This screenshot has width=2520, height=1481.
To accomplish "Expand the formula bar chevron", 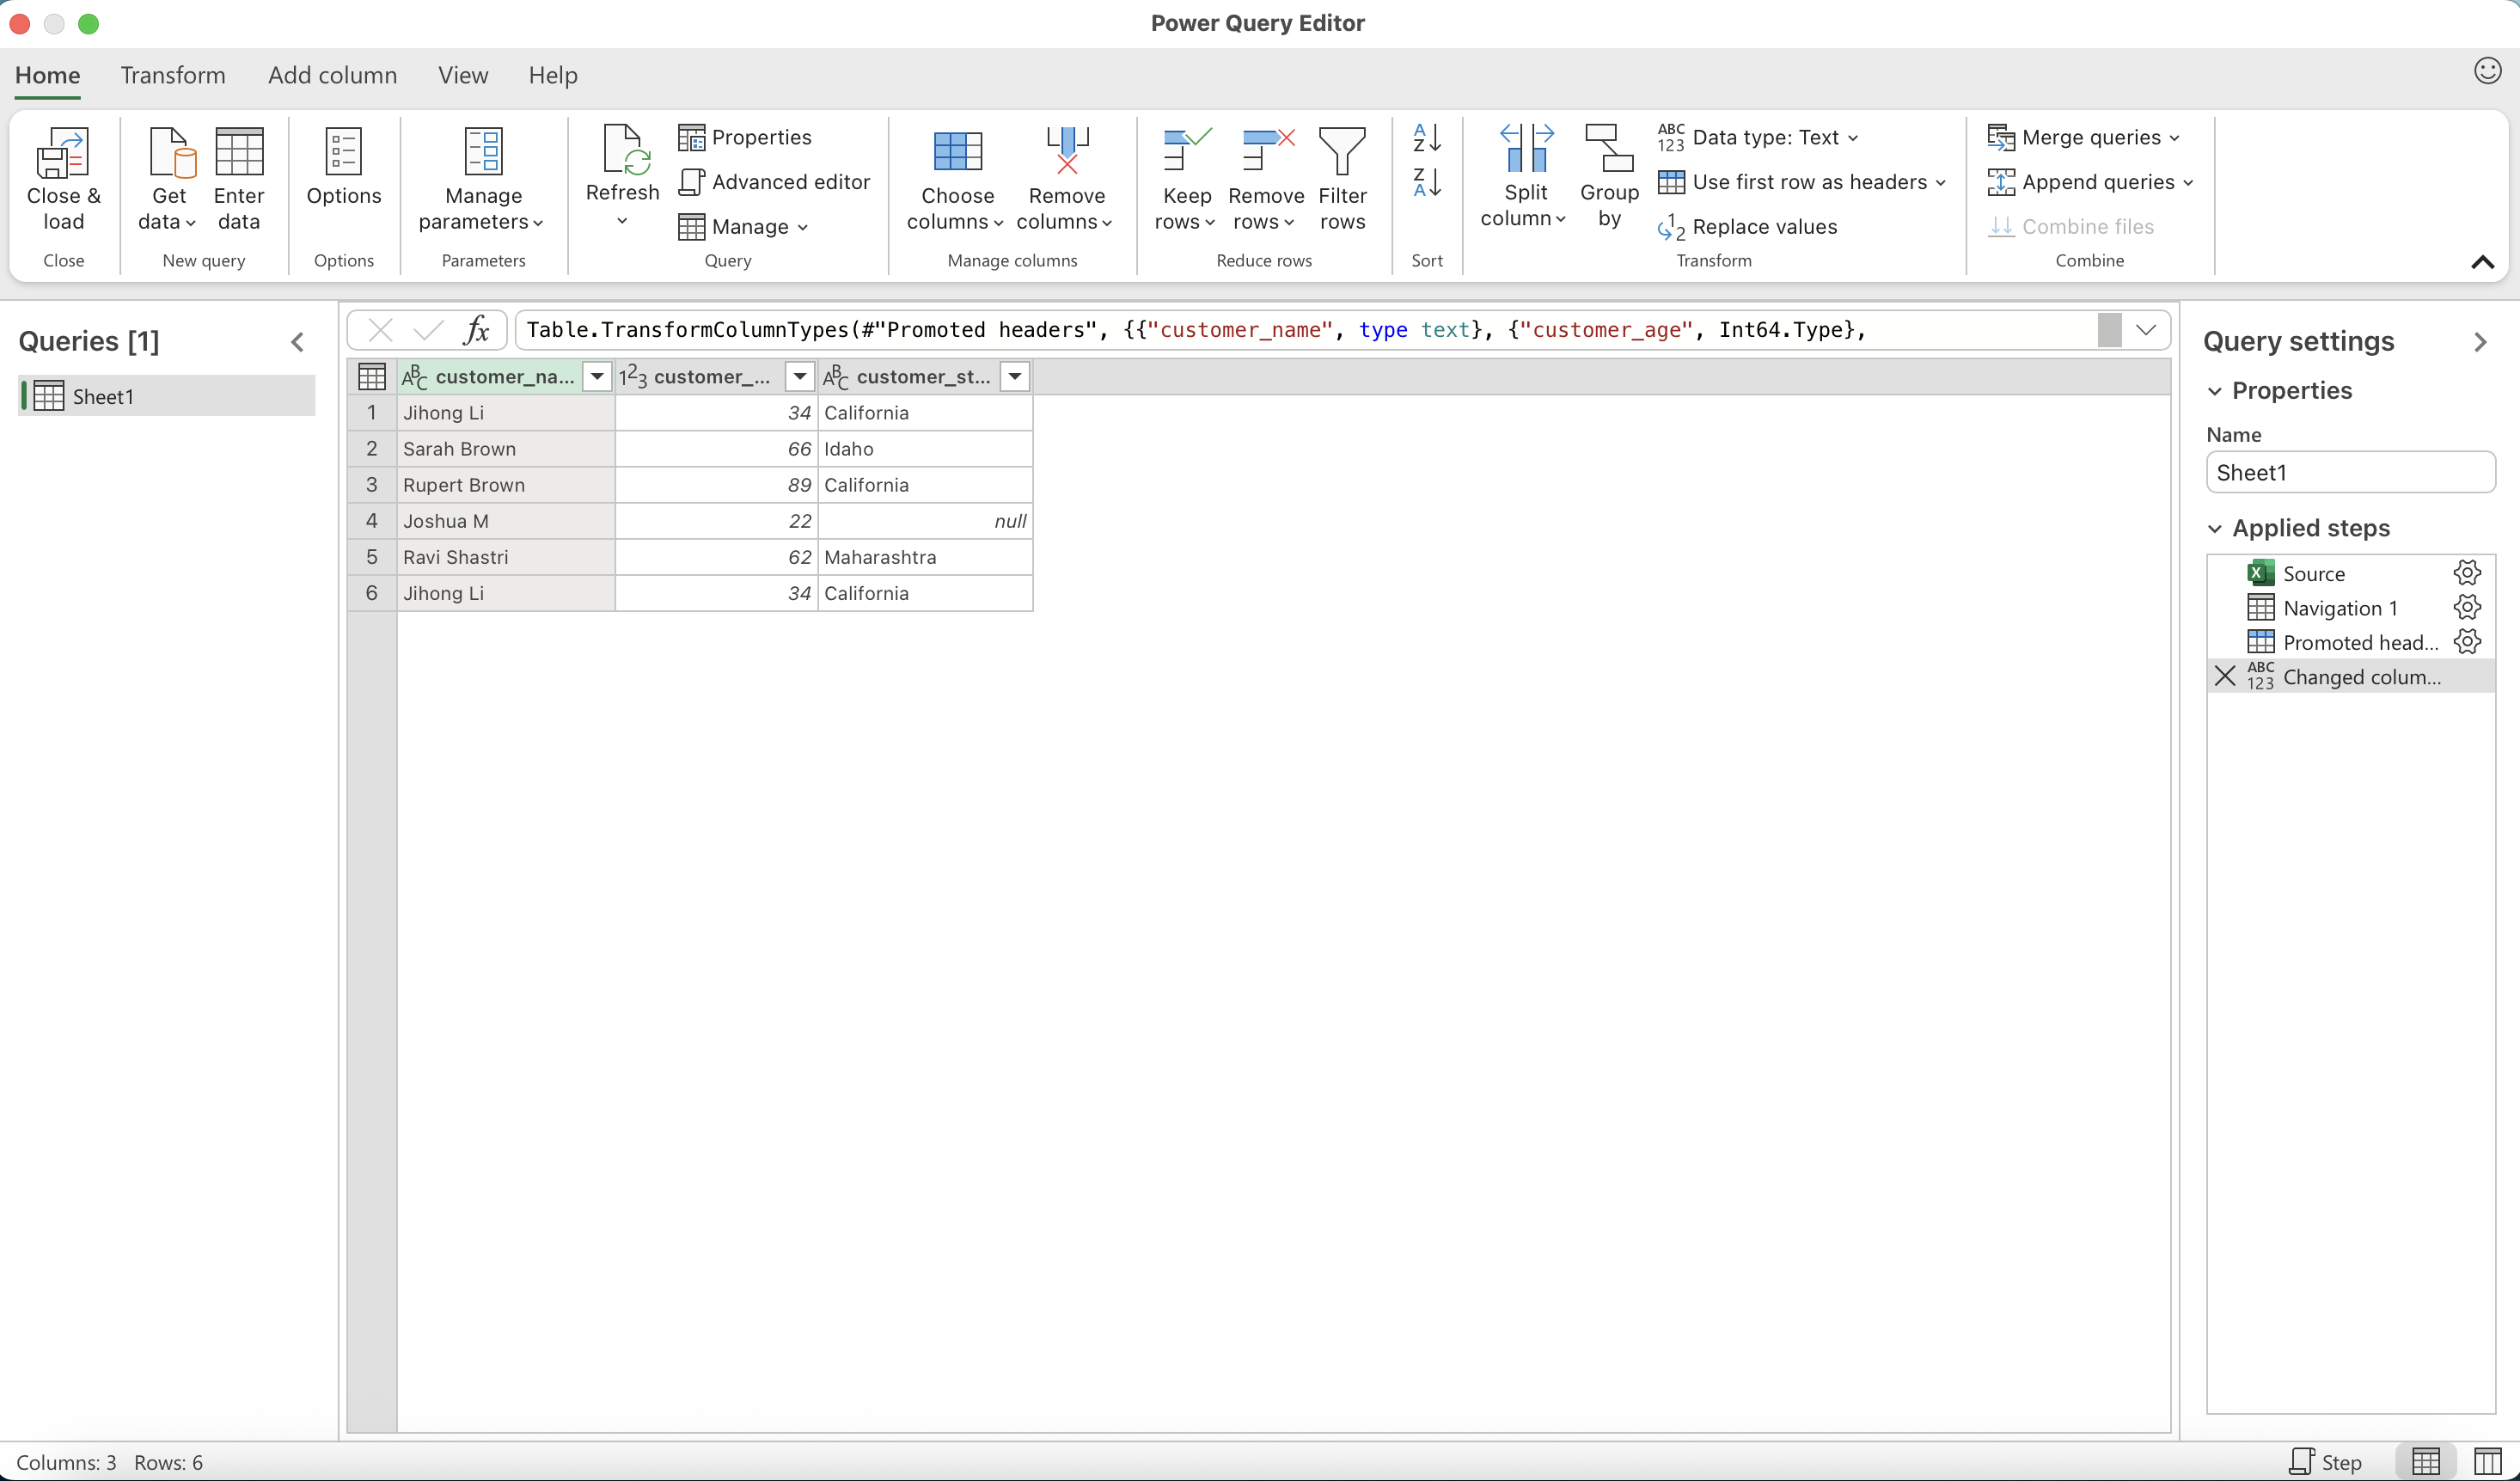I will [2145, 330].
